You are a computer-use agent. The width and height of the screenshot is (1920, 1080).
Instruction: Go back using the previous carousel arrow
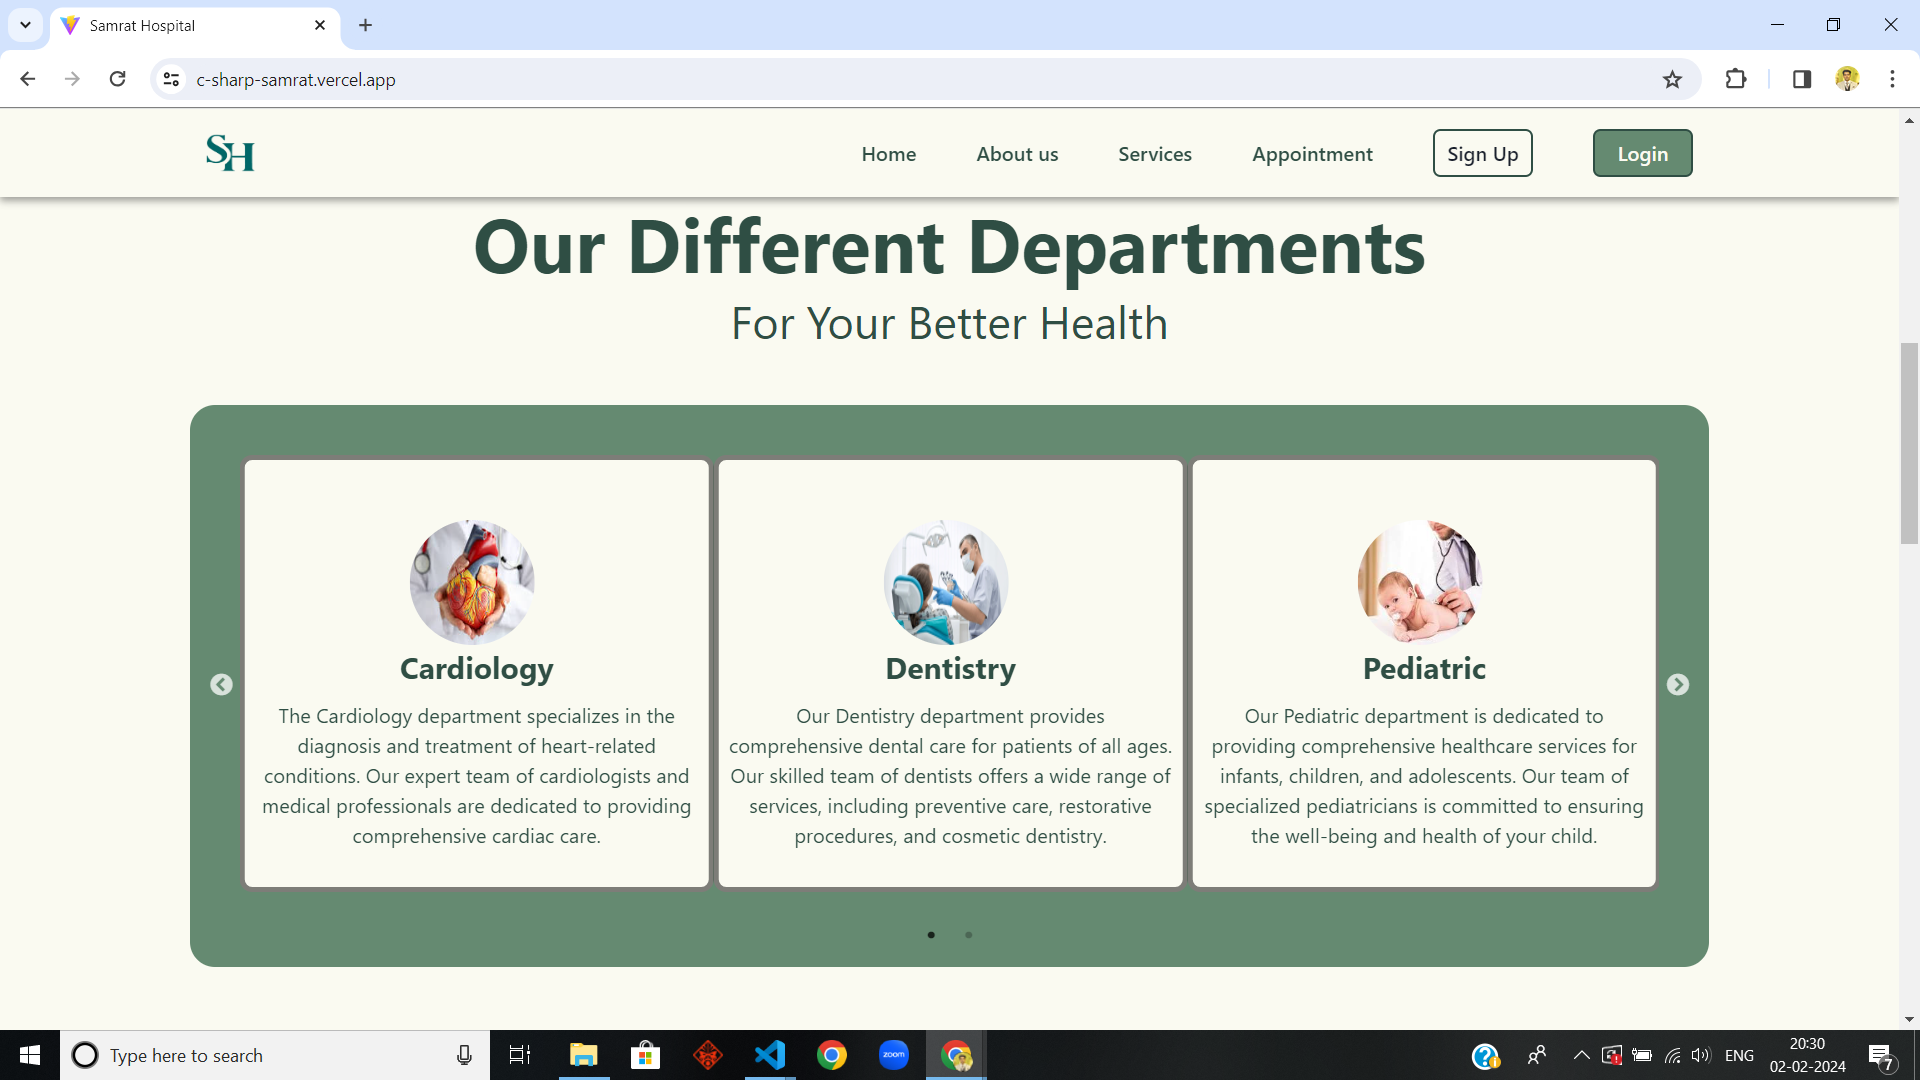click(222, 685)
